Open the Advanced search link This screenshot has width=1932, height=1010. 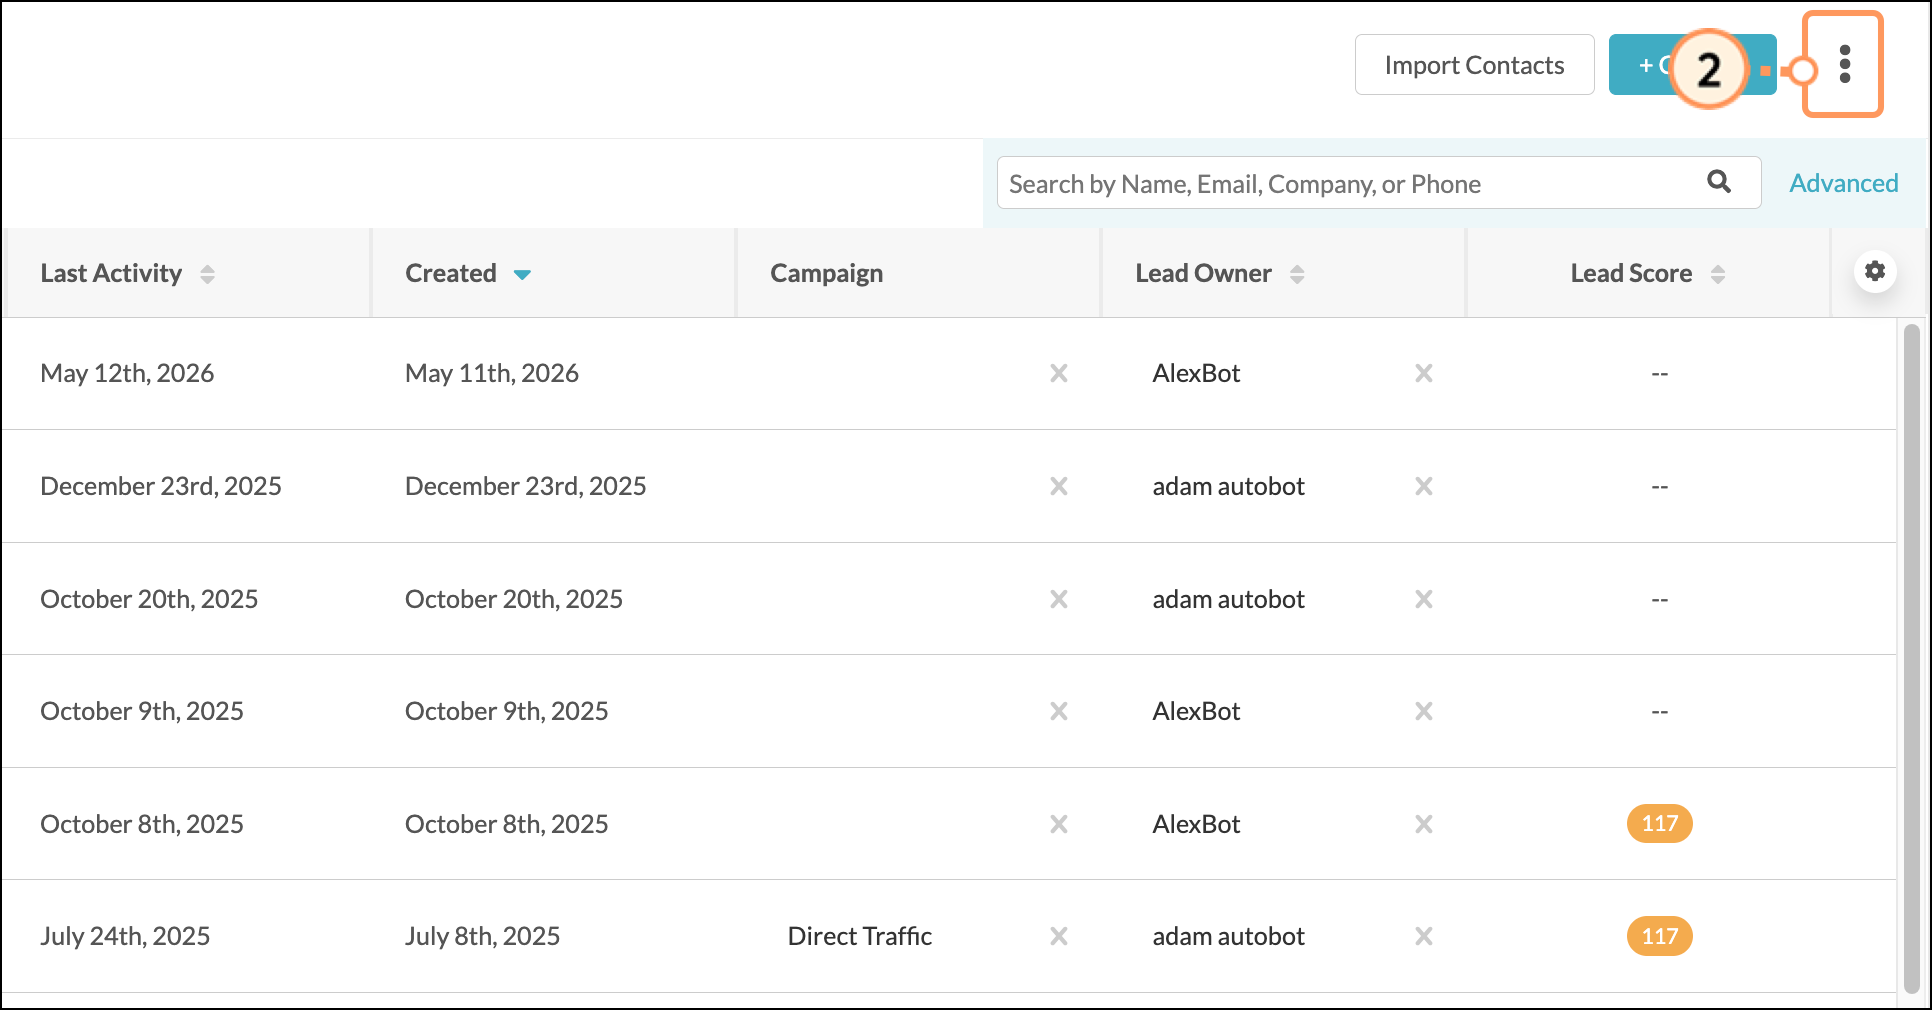1843,183
